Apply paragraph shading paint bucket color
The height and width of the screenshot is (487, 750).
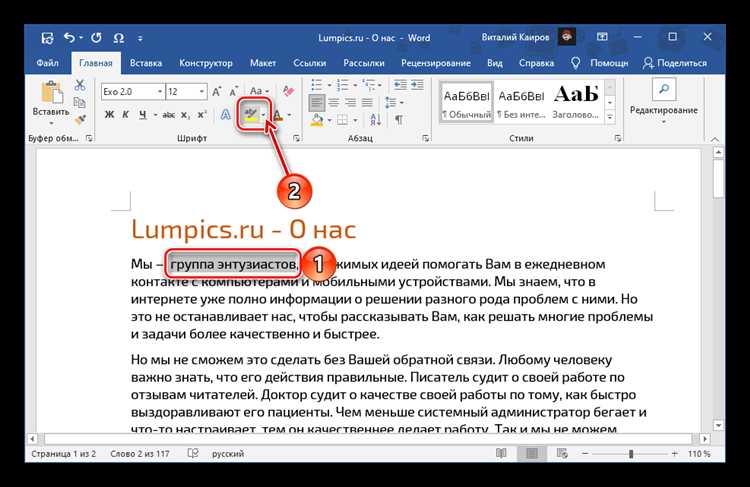(x=317, y=120)
